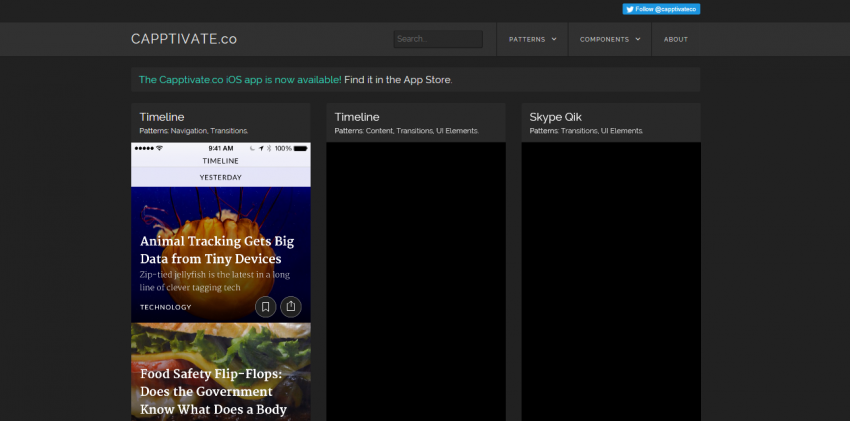
Task: Click the 9:41 AM time in status bar
Action: click(221, 148)
